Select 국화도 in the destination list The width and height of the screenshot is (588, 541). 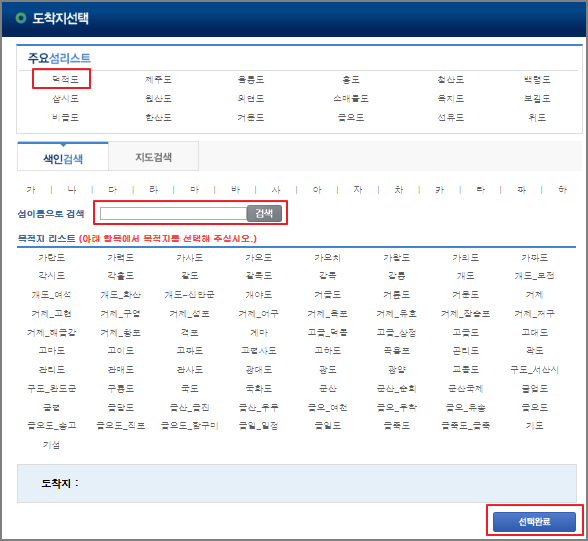coord(258,388)
